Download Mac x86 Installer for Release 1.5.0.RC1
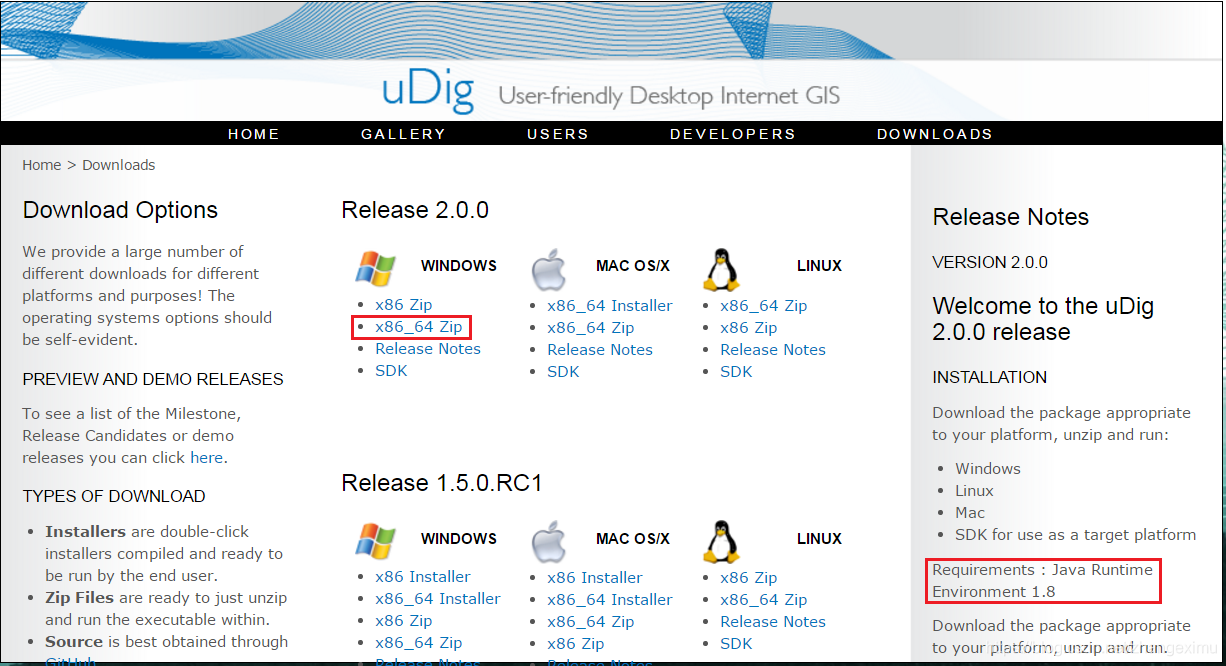This screenshot has width=1226, height=666. click(595, 578)
